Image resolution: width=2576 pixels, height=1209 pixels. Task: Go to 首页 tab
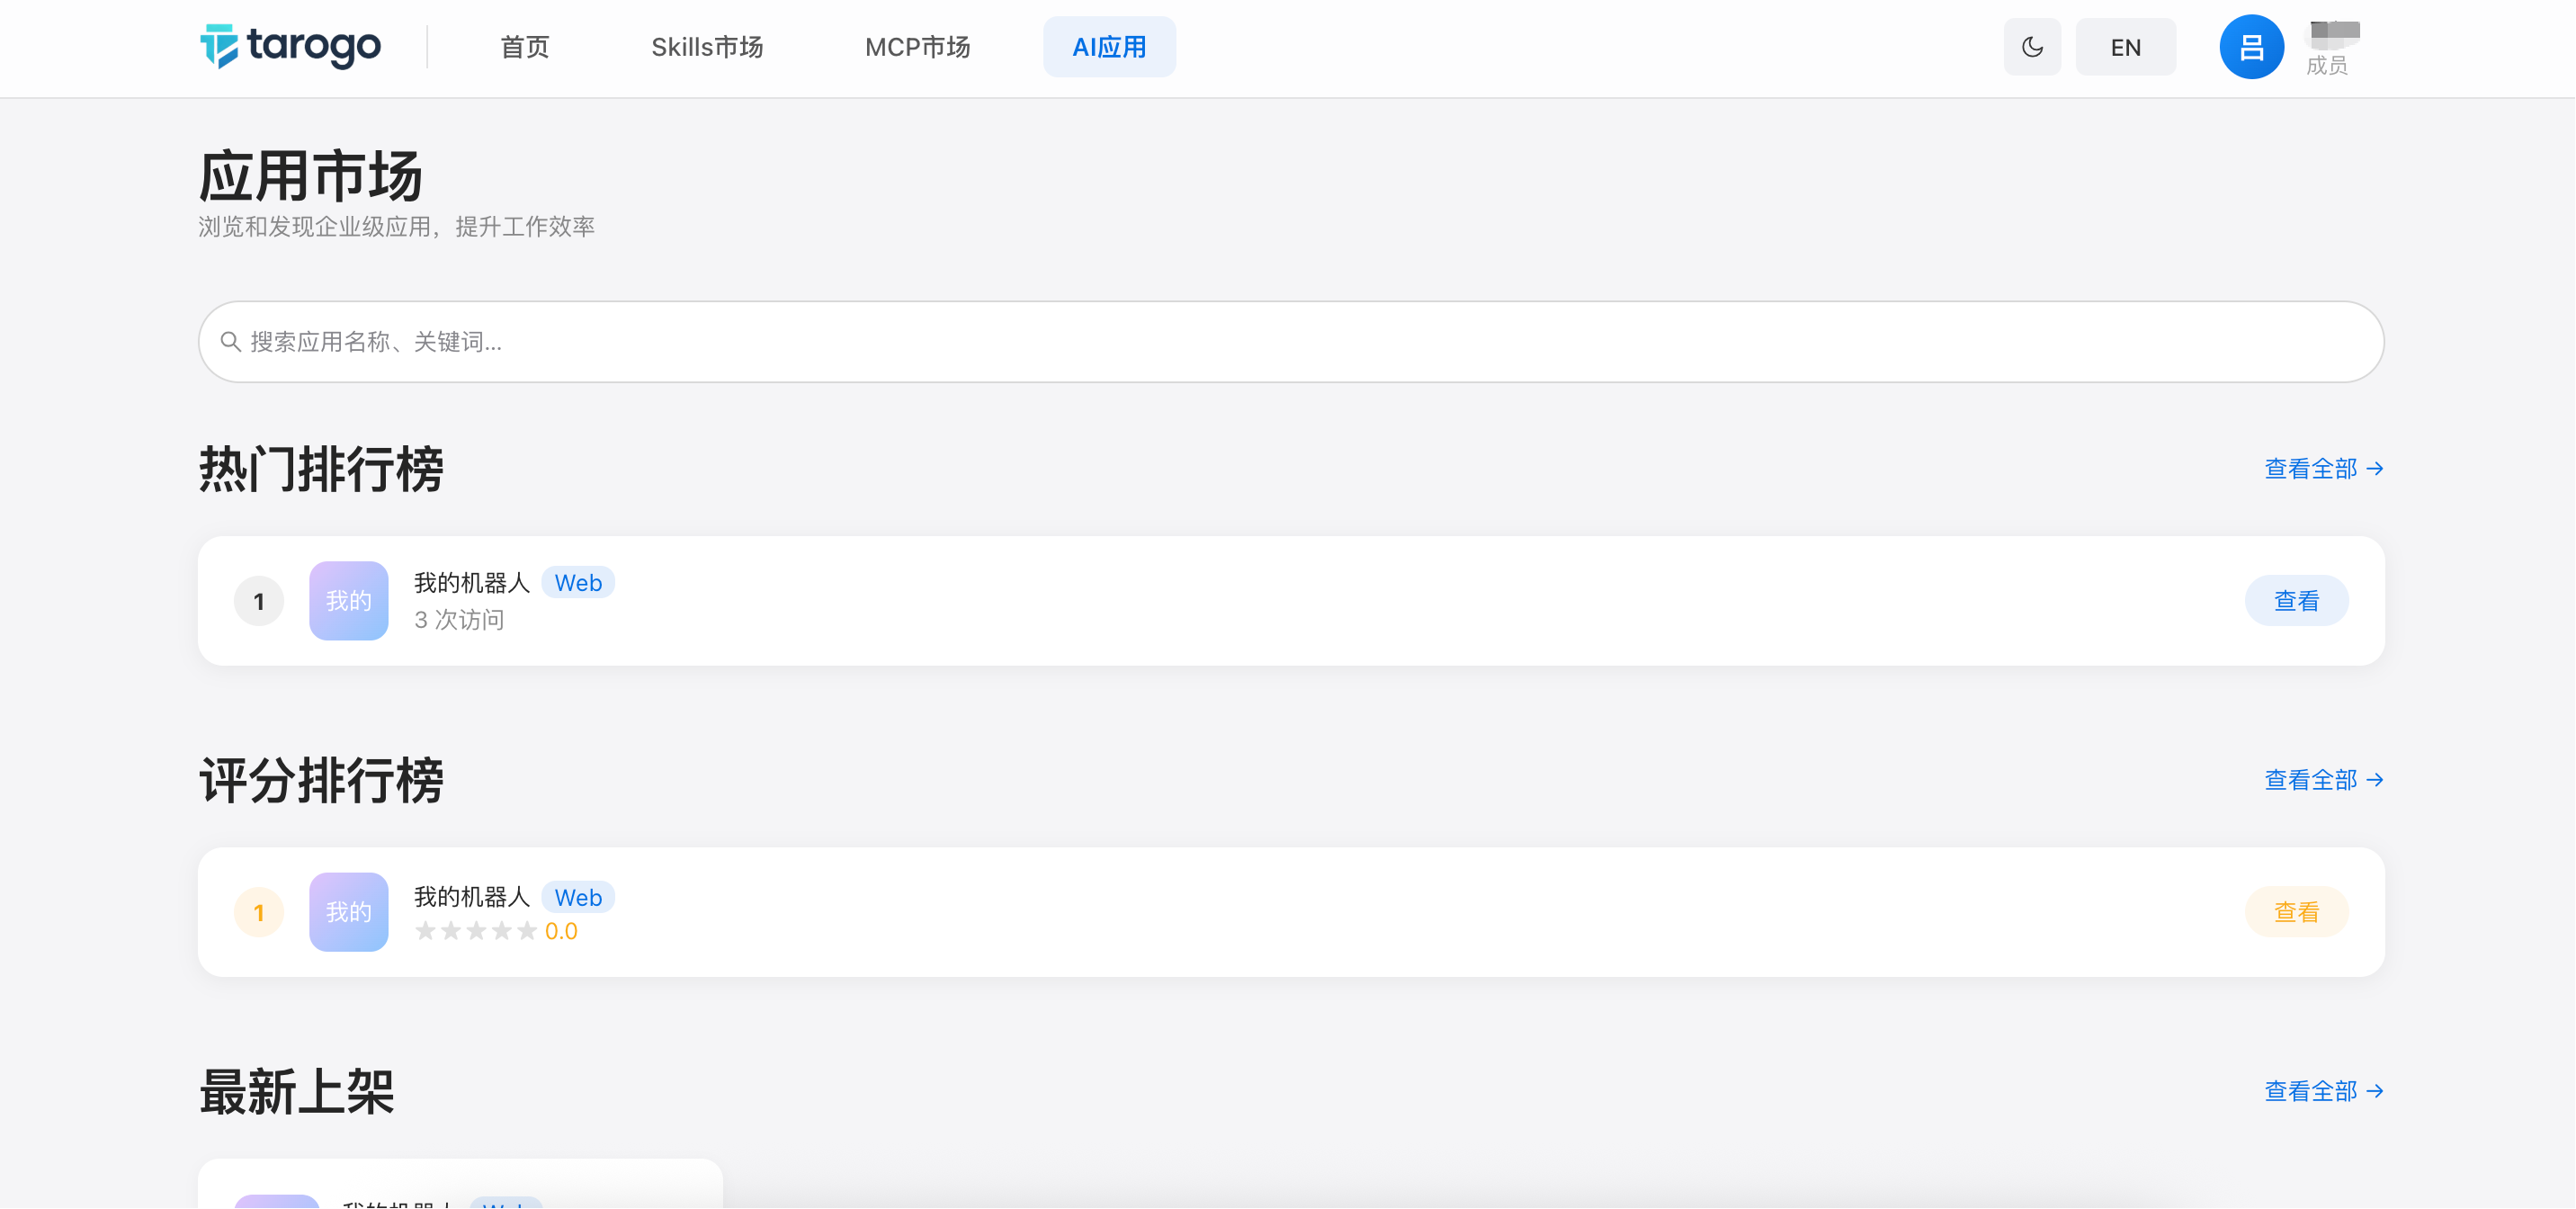tap(525, 47)
